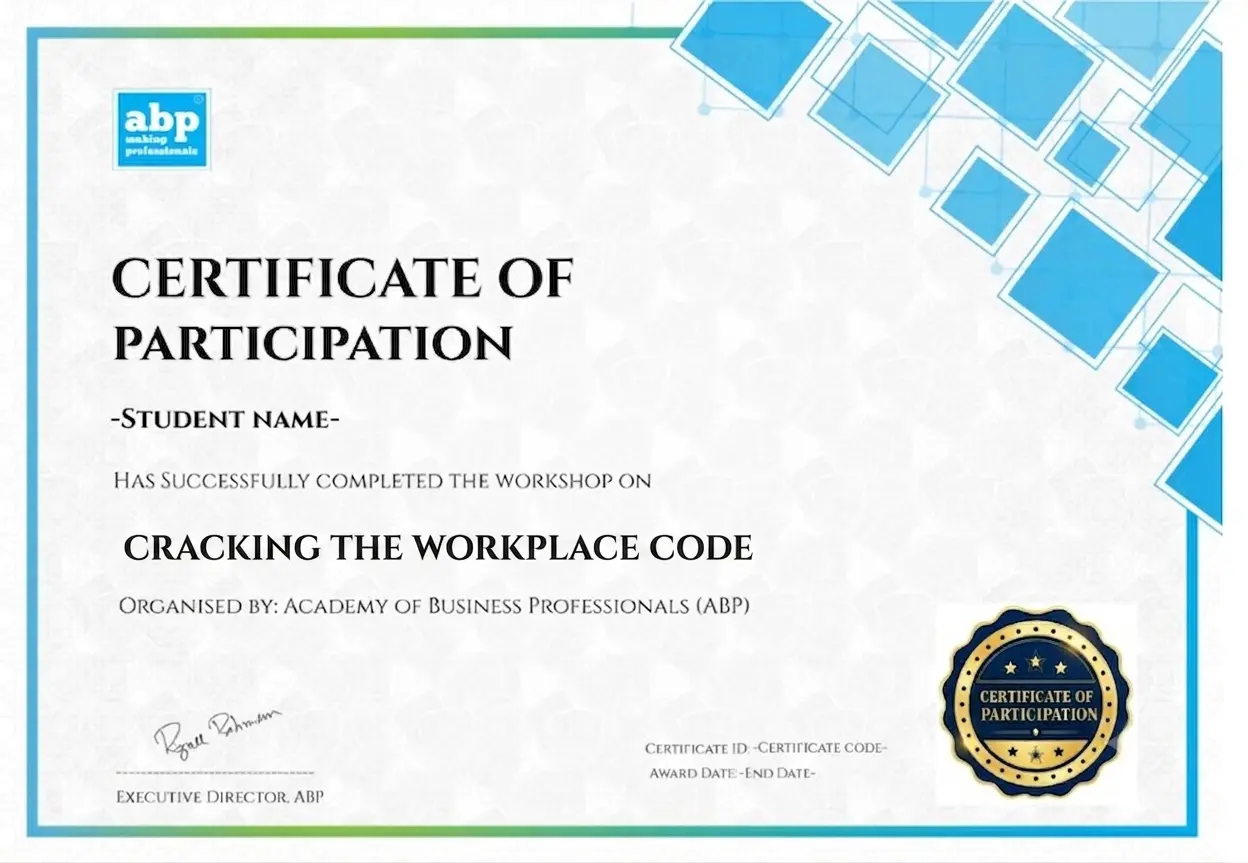This screenshot has width=1248, height=863.
Task: Click the gold Certificate of Participation seal
Action: [1037, 700]
